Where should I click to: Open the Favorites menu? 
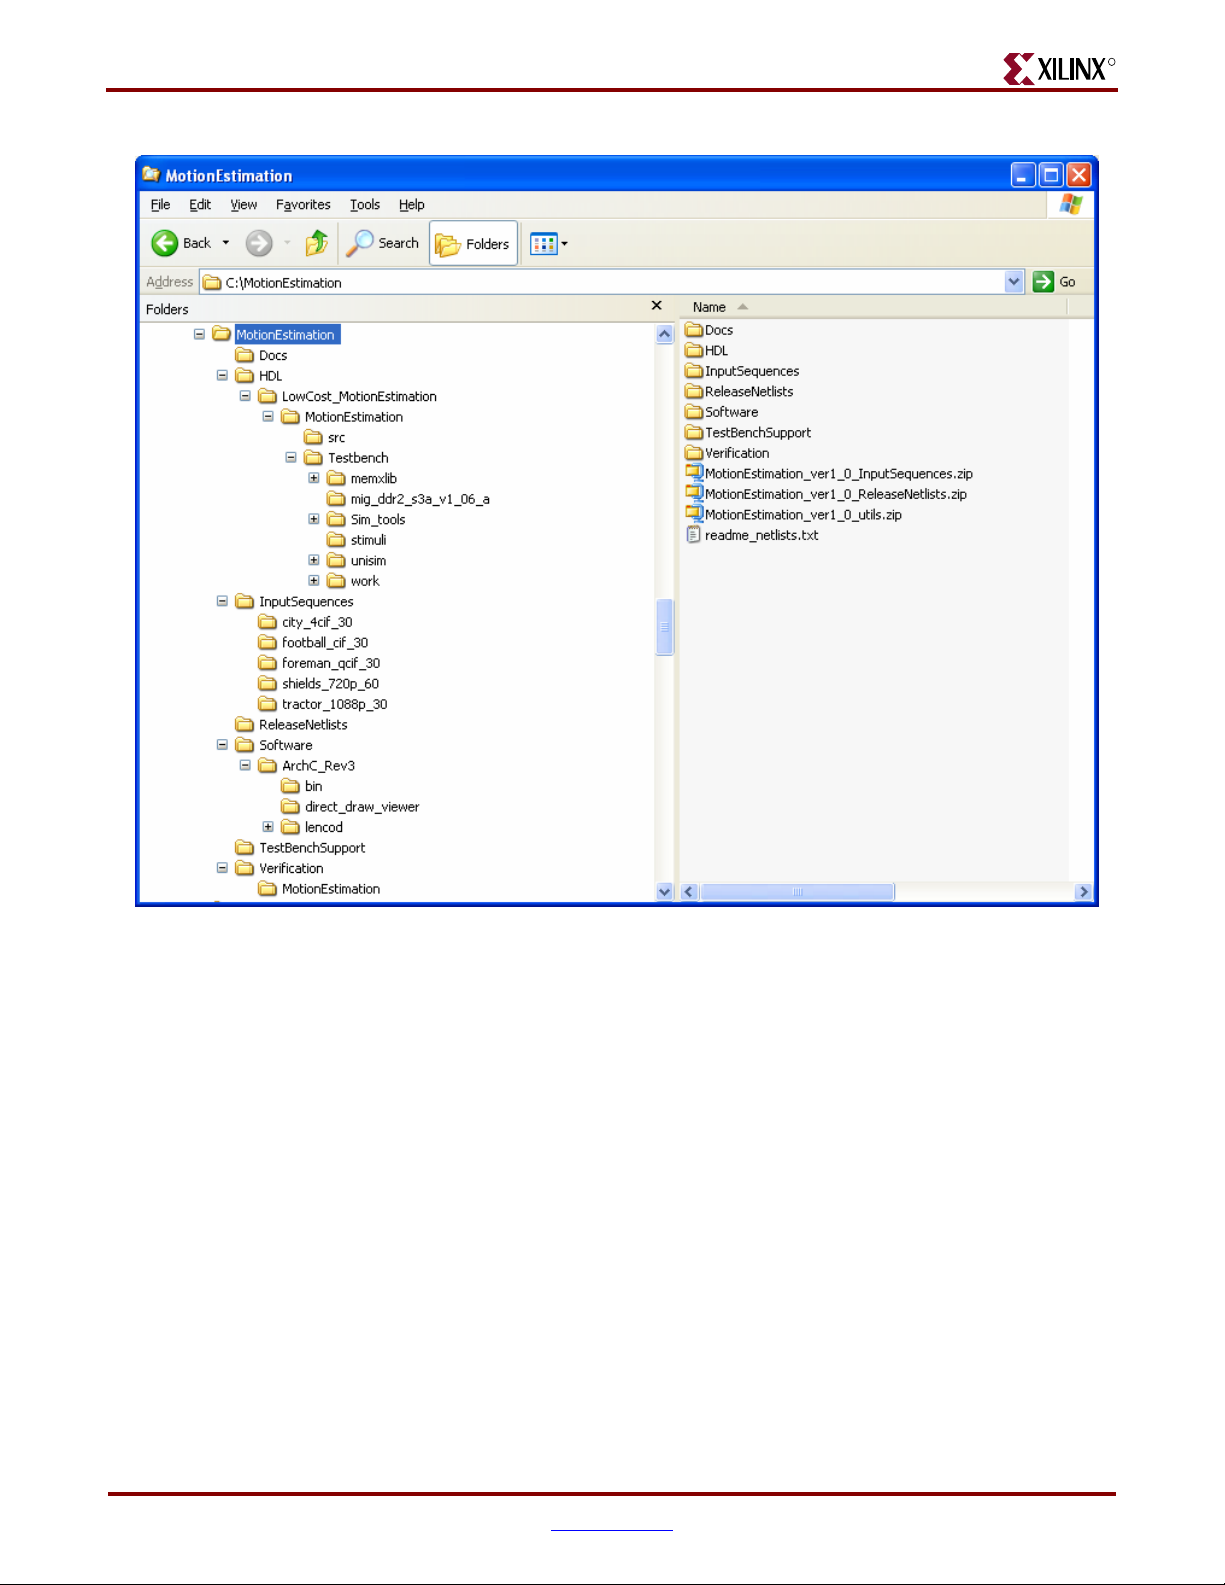pyautogui.click(x=303, y=205)
